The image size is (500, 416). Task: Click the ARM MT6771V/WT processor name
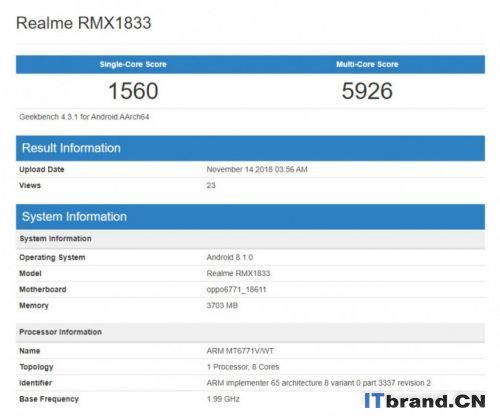tap(240, 351)
